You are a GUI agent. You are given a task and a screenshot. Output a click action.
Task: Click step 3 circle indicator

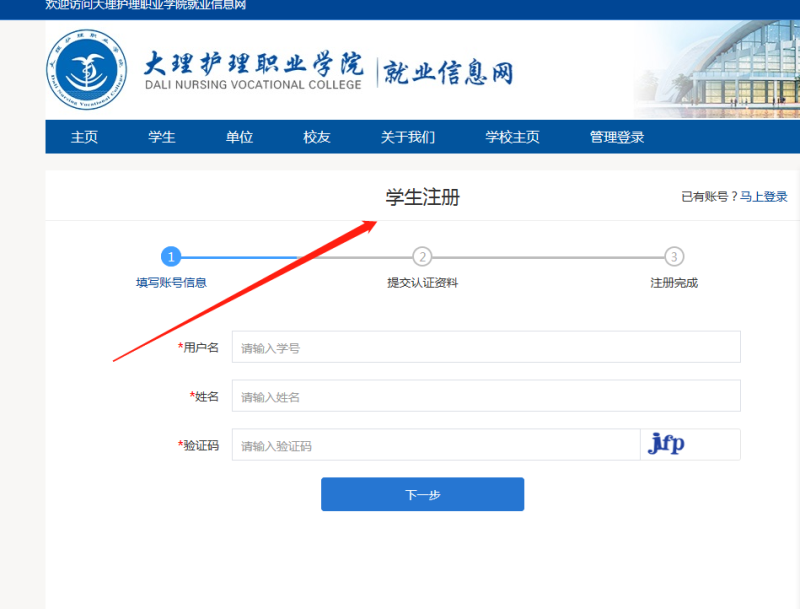pyautogui.click(x=674, y=257)
